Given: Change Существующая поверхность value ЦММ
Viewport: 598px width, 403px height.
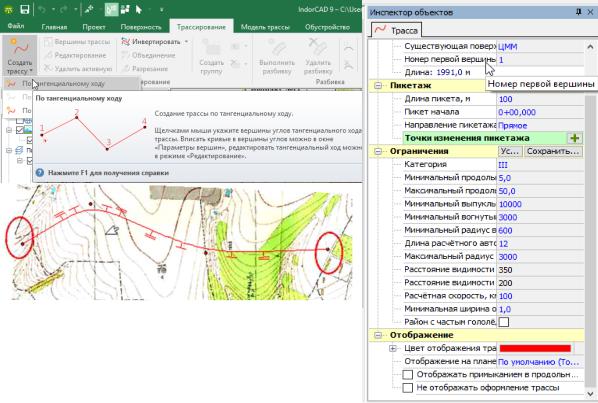Looking at the screenshot, I should coord(540,47).
